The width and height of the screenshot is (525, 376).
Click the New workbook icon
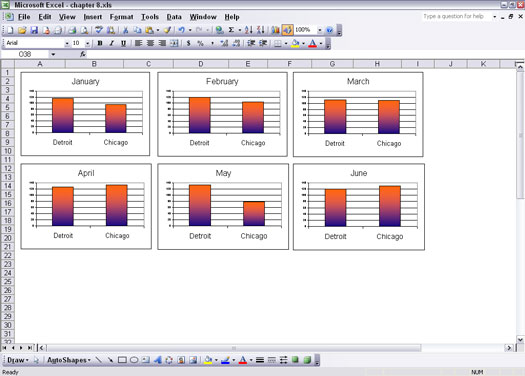click(x=10, y=30)
